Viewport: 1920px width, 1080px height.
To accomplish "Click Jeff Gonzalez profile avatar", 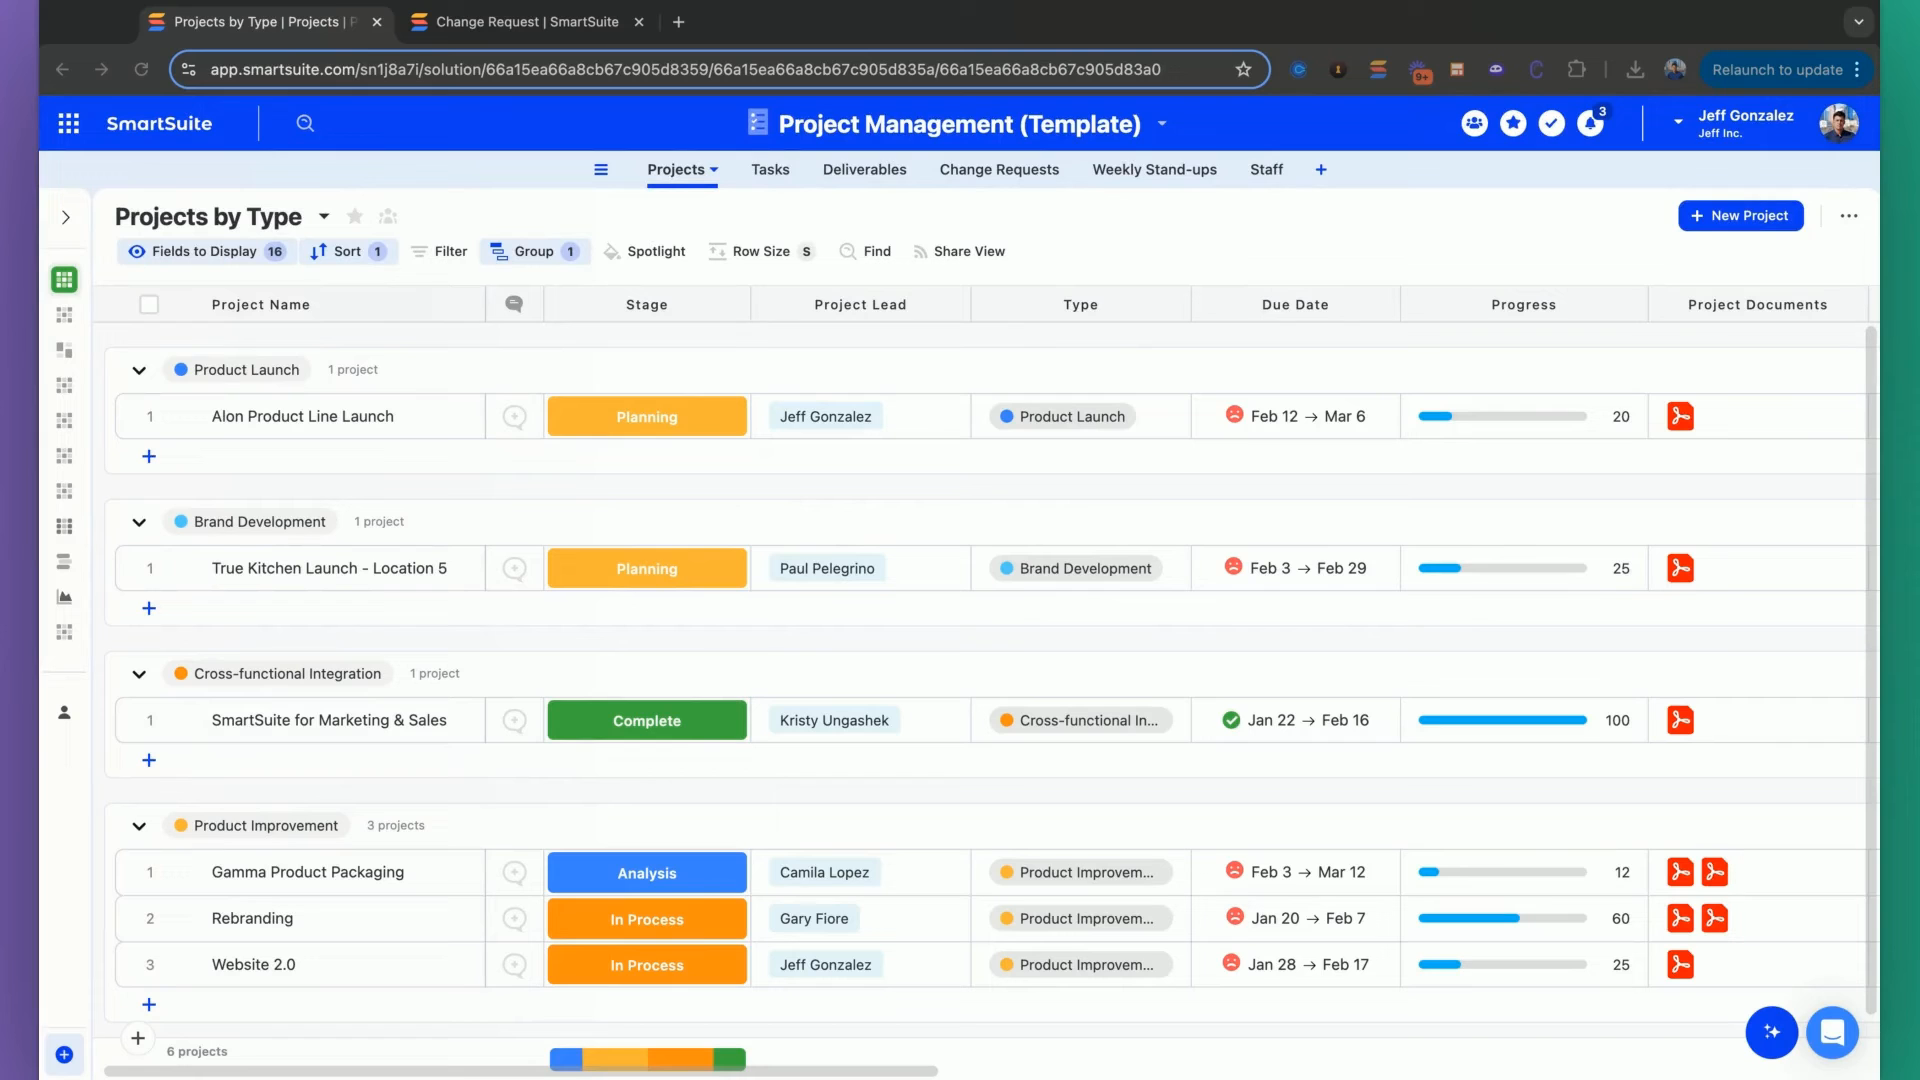I will 1838,123.
